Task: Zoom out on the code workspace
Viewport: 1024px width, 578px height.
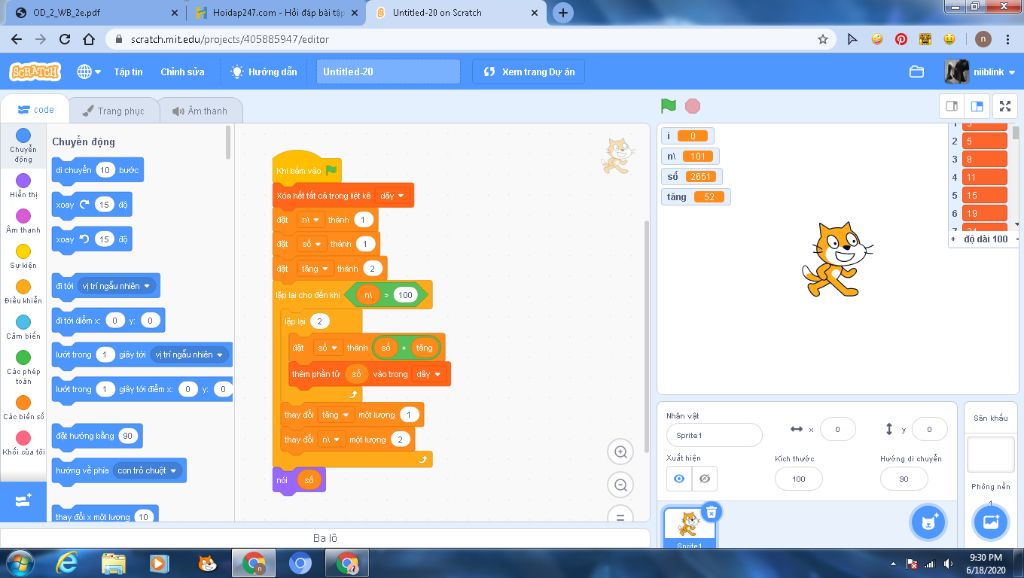Action: (621, 485)
